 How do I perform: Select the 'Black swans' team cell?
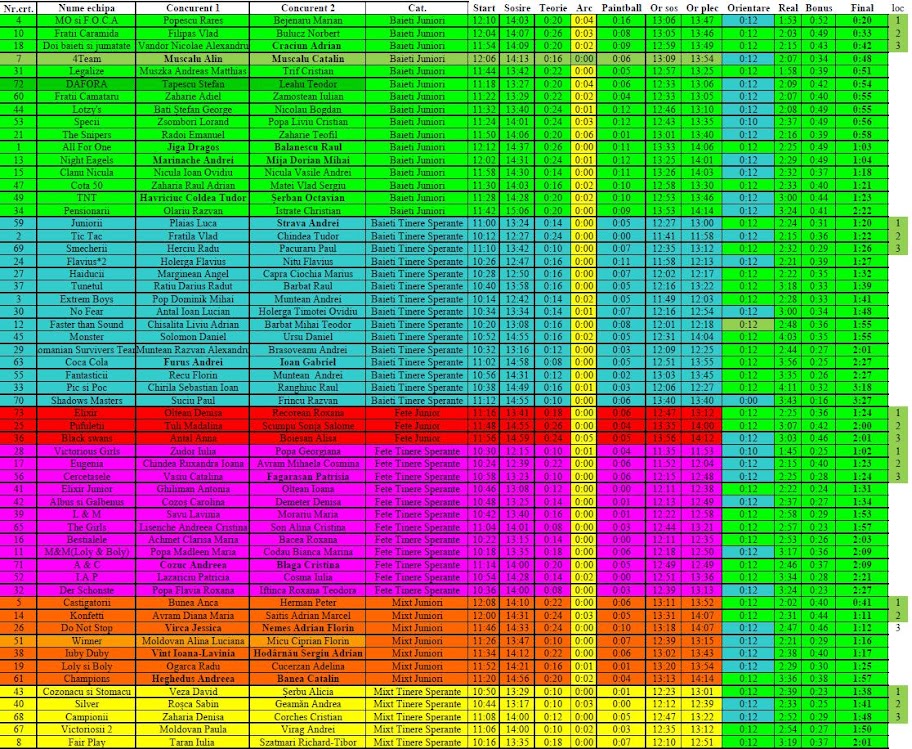[x=86, y=438]
